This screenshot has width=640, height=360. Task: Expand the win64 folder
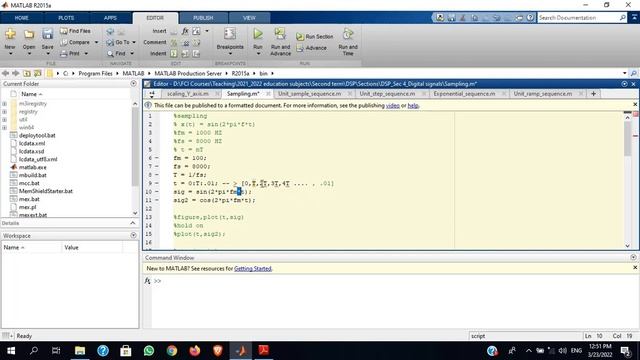pos(4,128)
